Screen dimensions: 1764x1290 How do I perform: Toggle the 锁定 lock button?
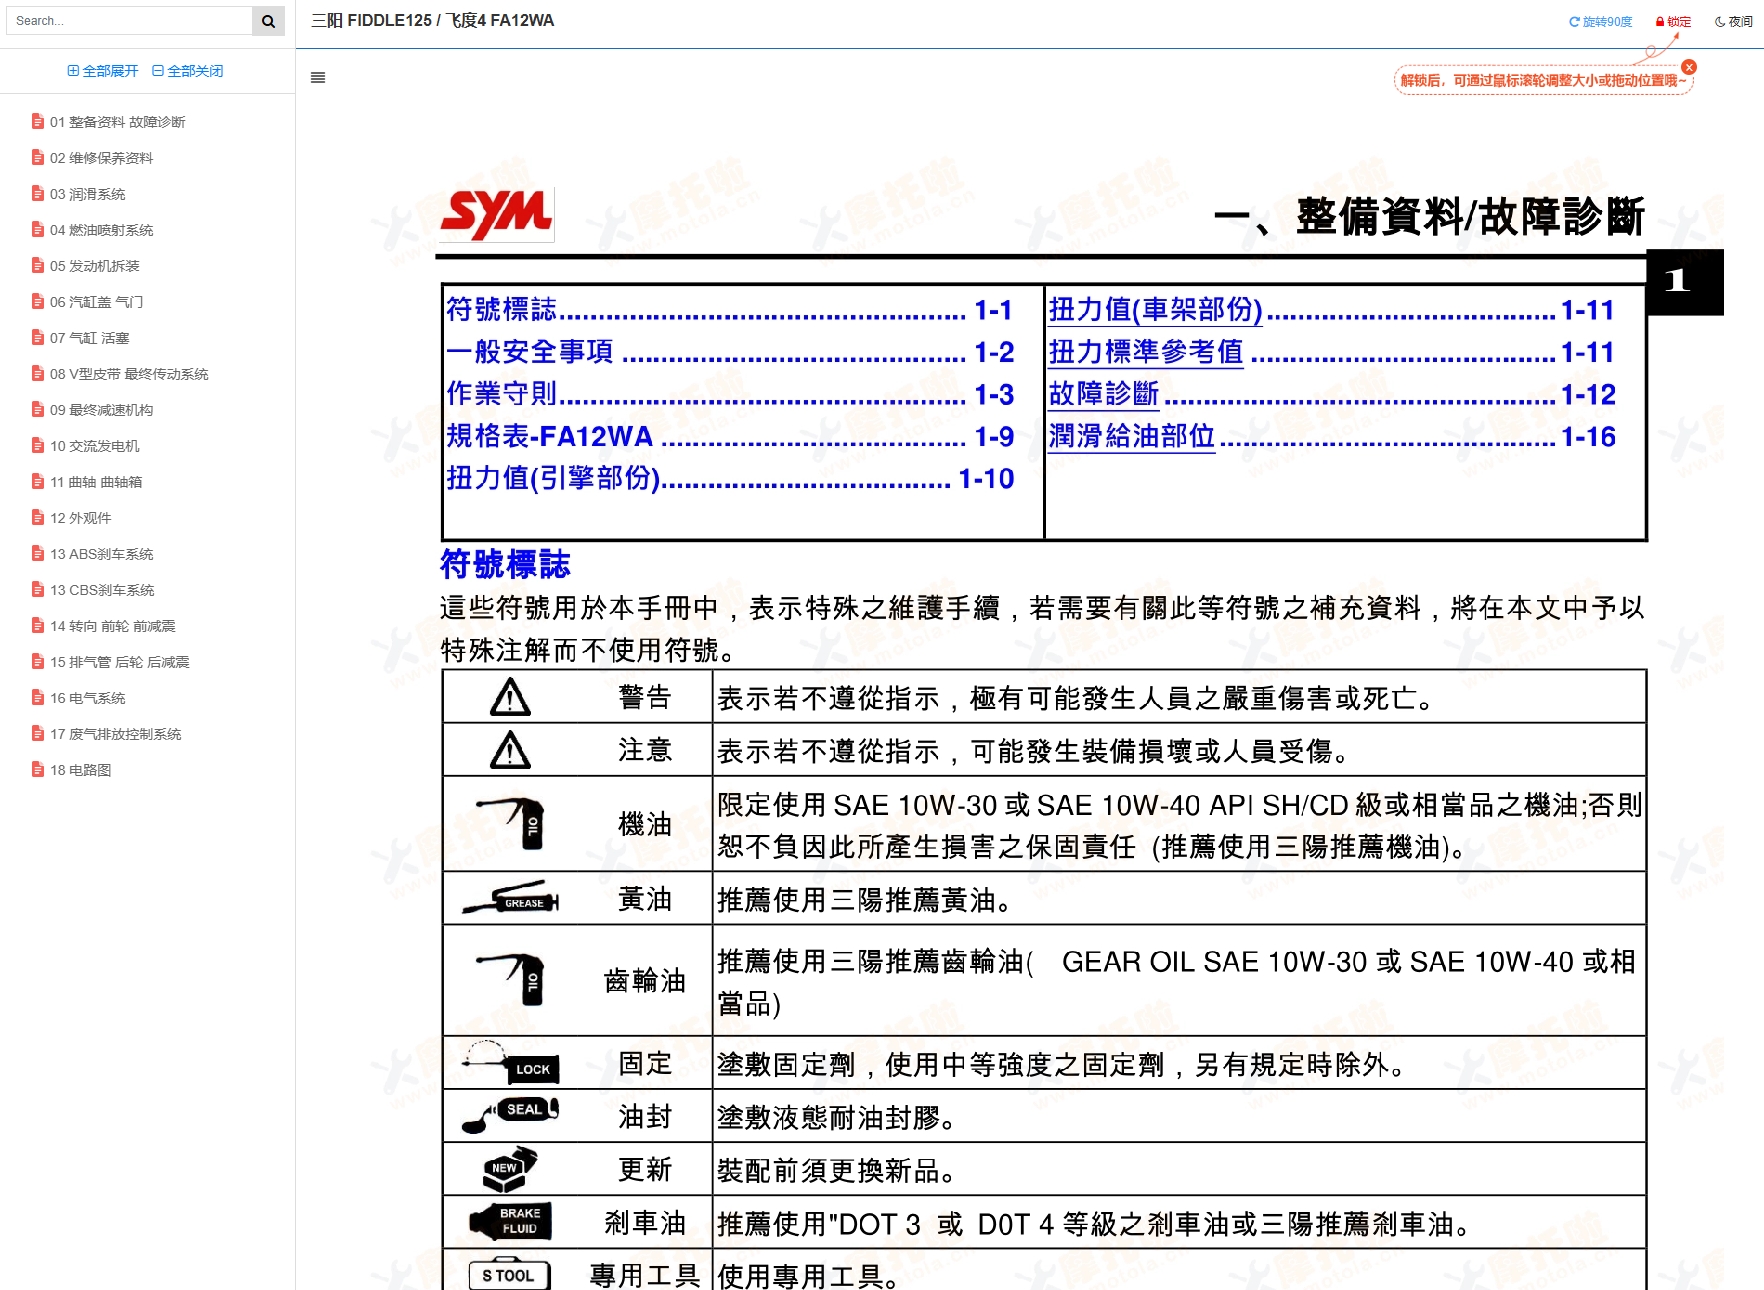[1673, 22]
